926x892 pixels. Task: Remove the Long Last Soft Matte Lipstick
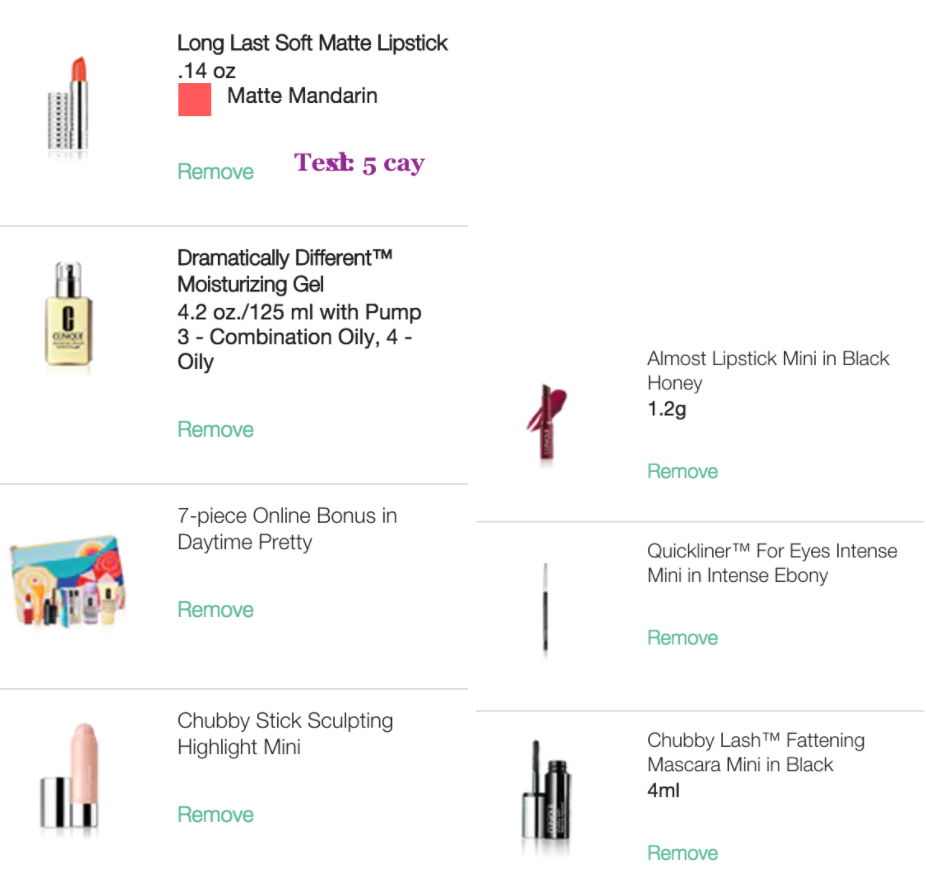[x=216, y=172]
